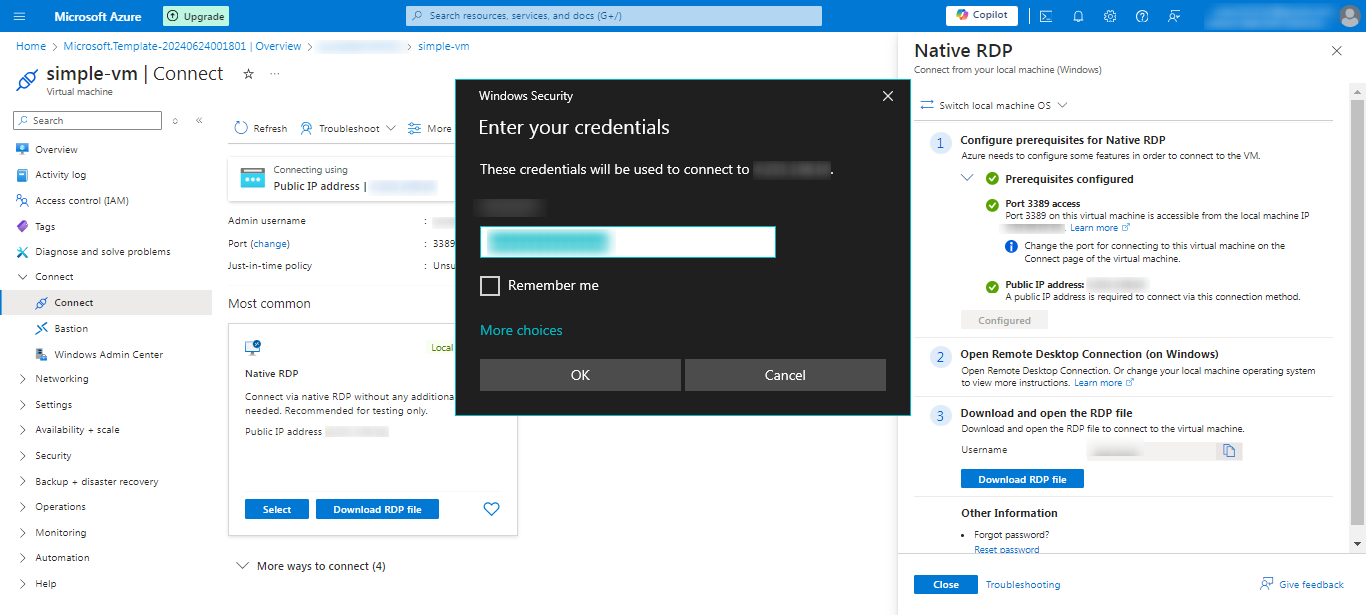Click More choices link
Screen dimensions: 1366x615
tap(521, 331)
